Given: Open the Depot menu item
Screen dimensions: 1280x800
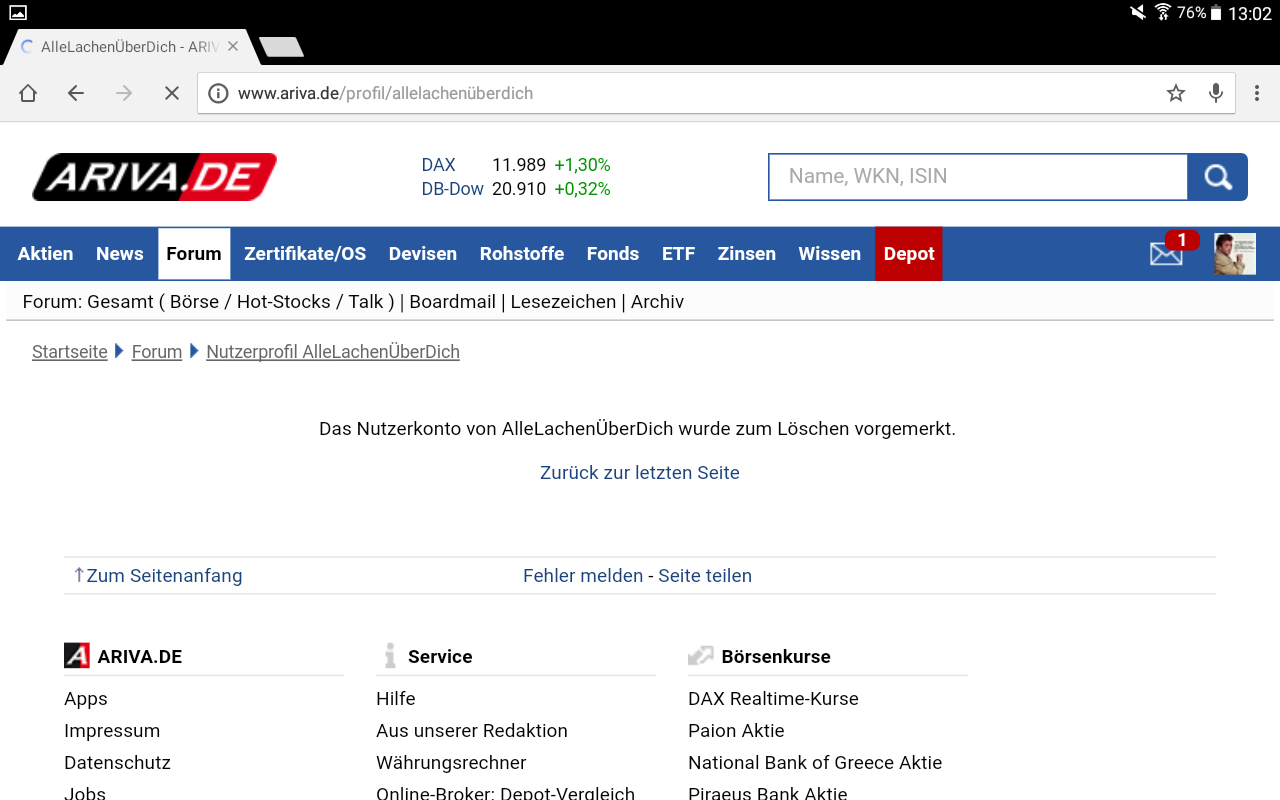Looking at the screenshot, I should tap(908, 253).
